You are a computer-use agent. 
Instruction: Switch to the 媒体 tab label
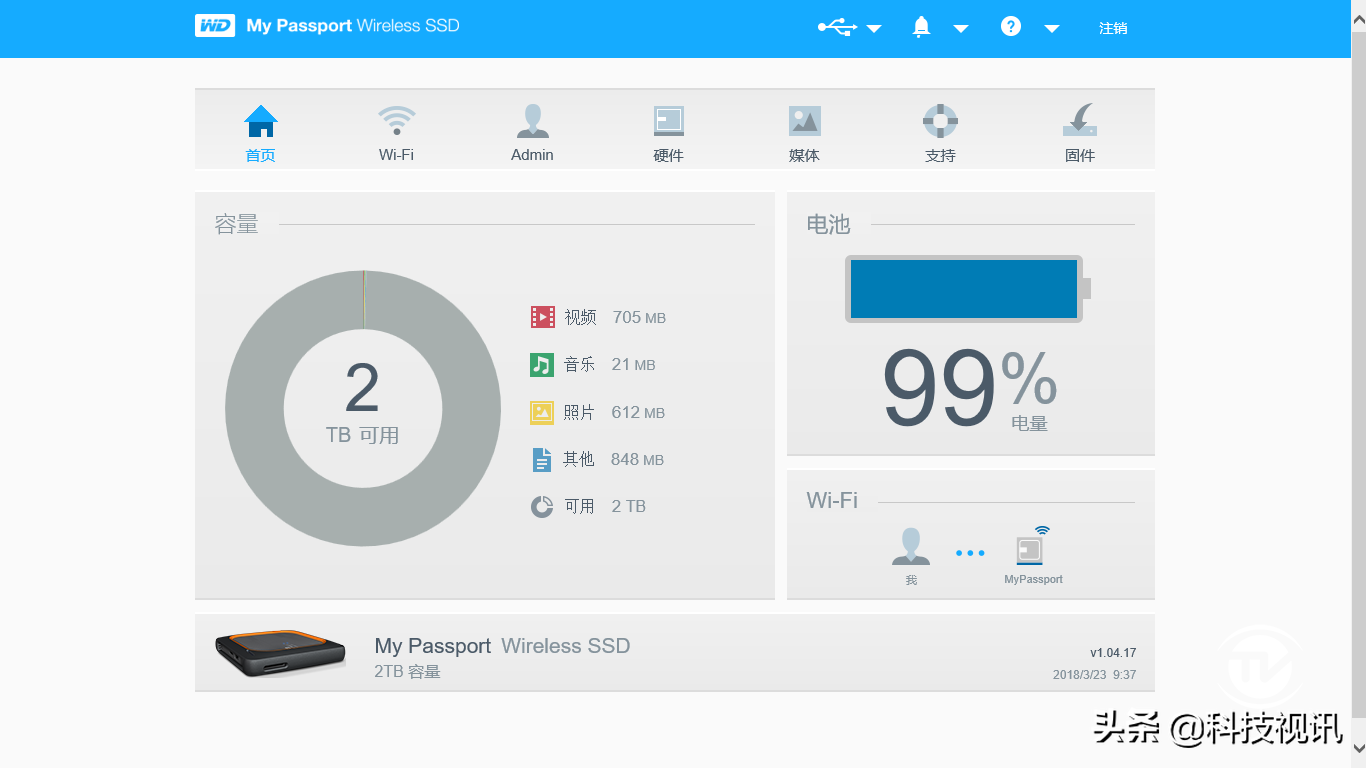(x=804, y=155)
